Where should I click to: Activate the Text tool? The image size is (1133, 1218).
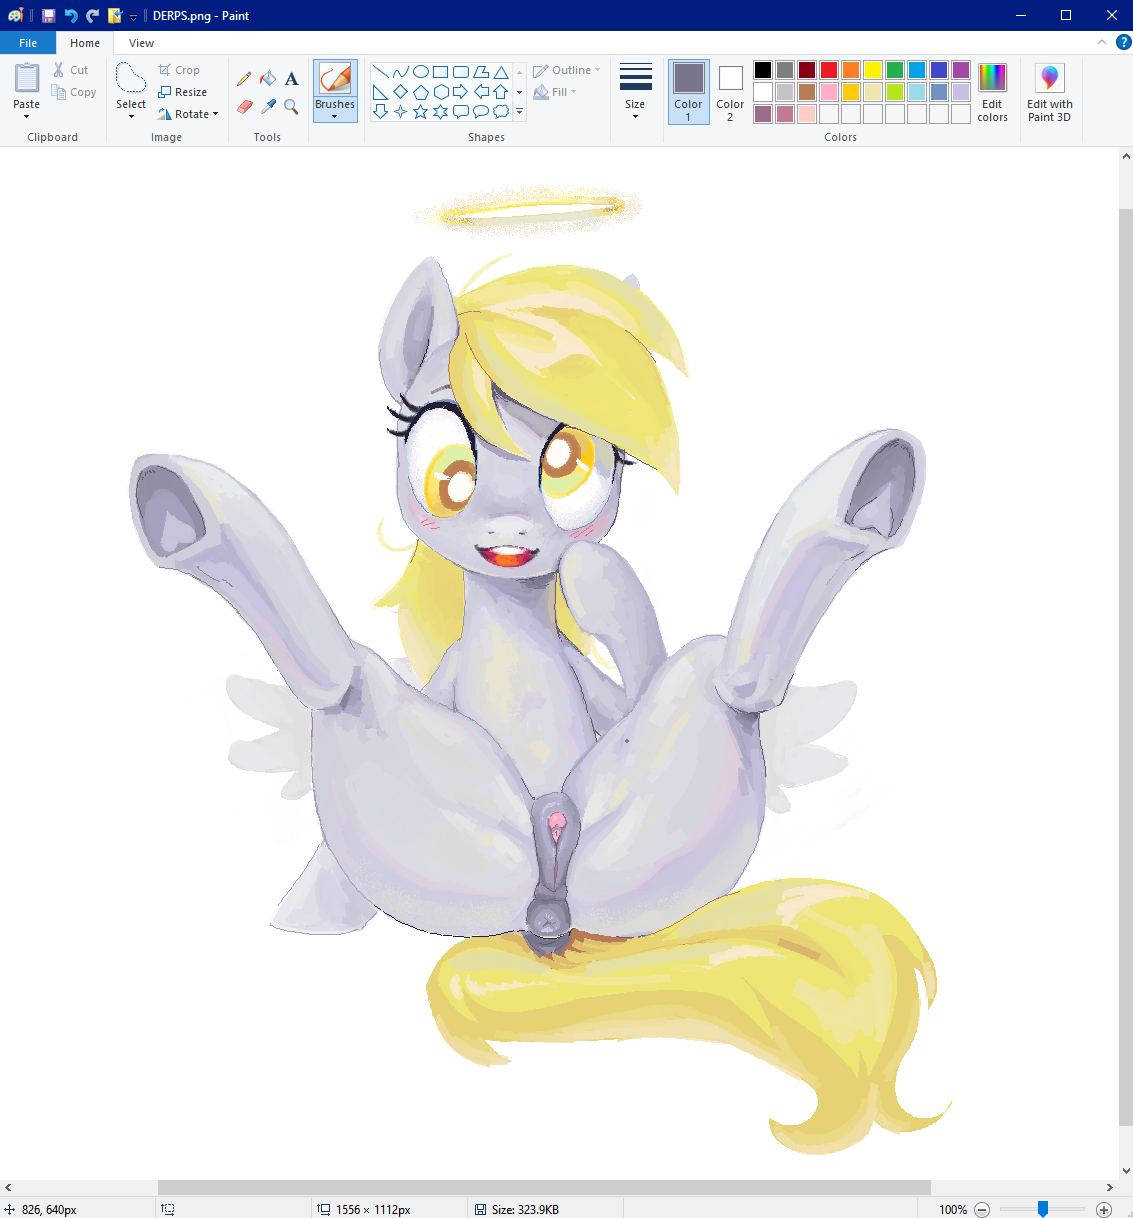(x=292, y=78)
